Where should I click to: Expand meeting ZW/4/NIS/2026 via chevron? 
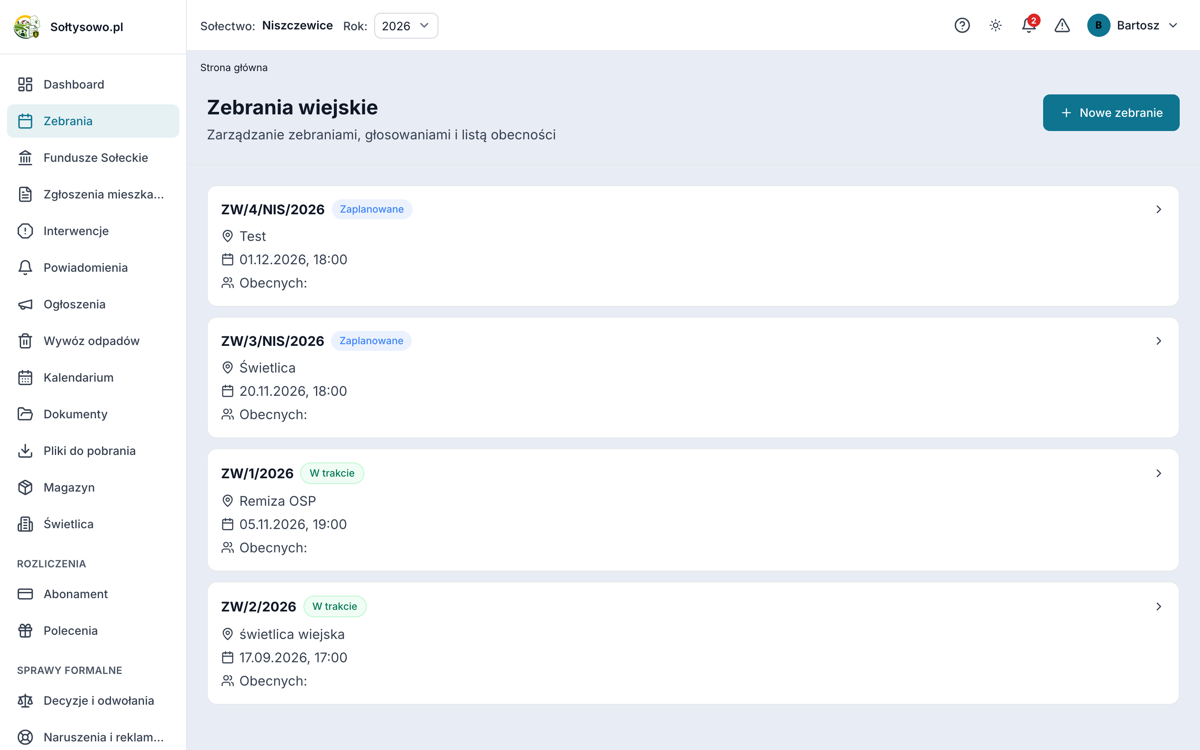tap(1159, 209)
